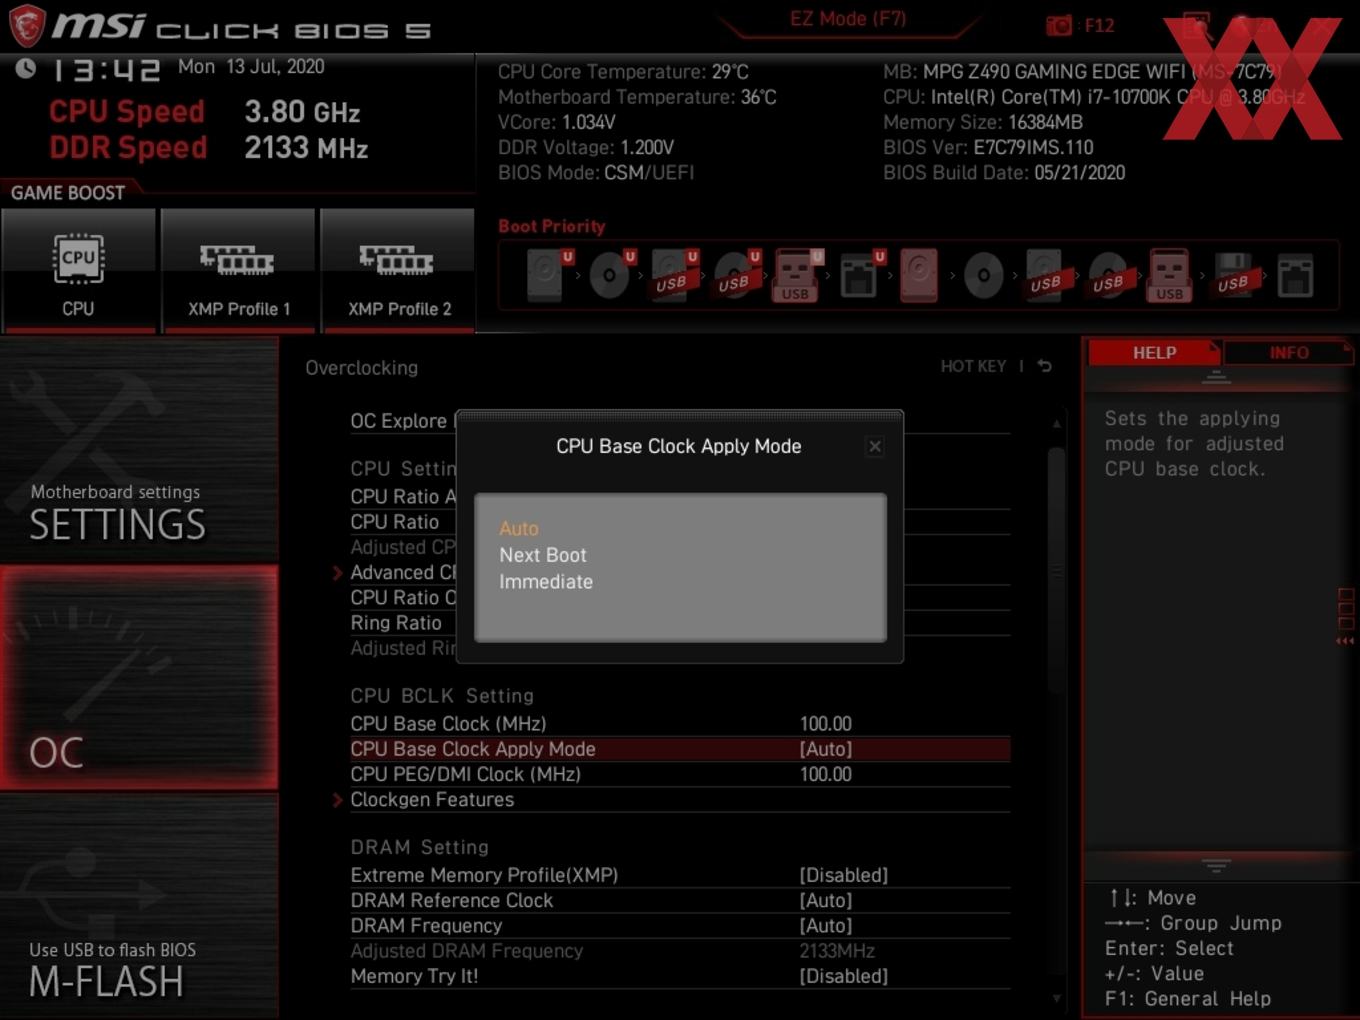Click the Boot Priority heading
Screen dimensions: 1360x1020
(552, 226)
